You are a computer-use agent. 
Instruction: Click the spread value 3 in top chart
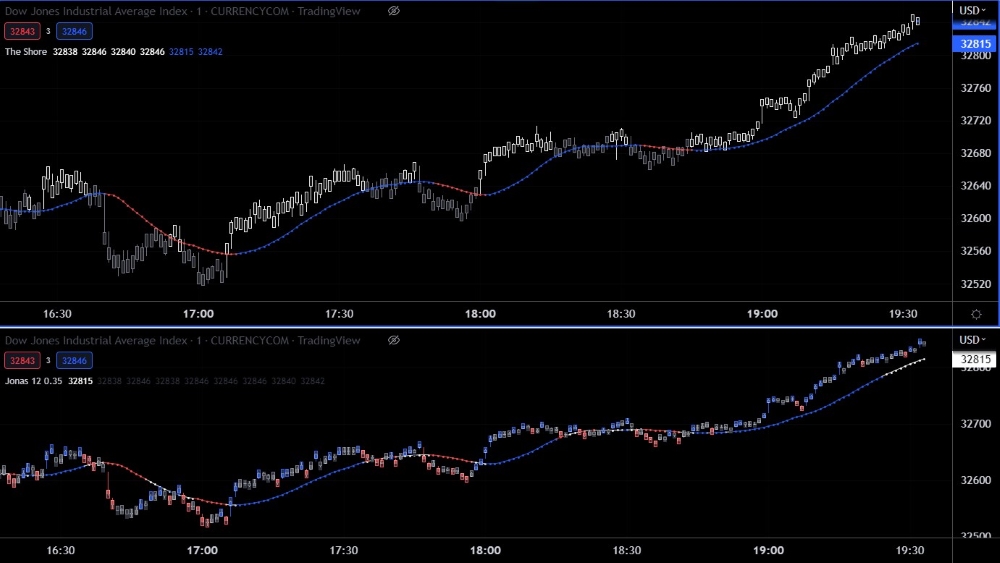point(48,31)
